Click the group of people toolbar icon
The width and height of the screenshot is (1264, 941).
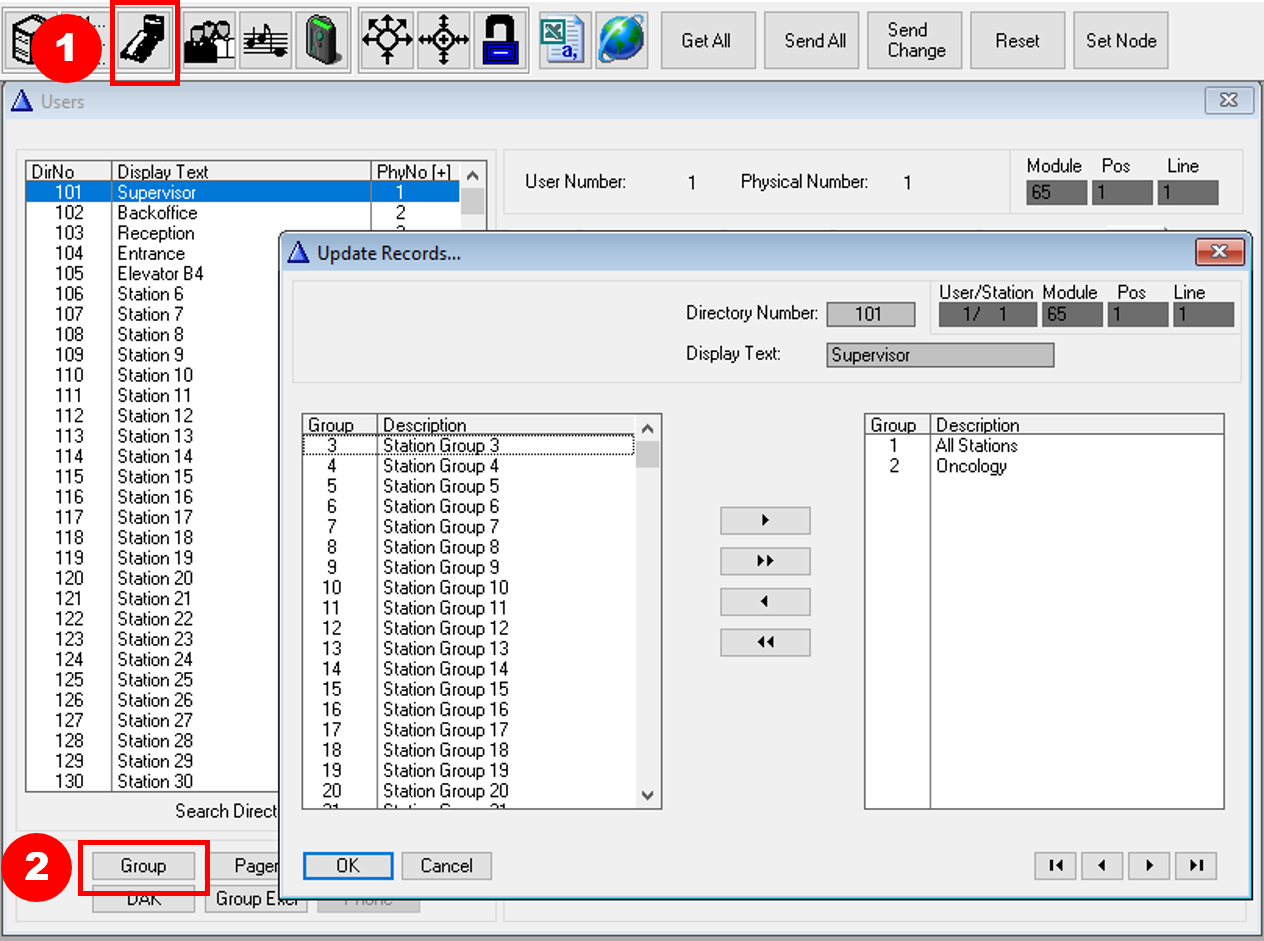208,42
